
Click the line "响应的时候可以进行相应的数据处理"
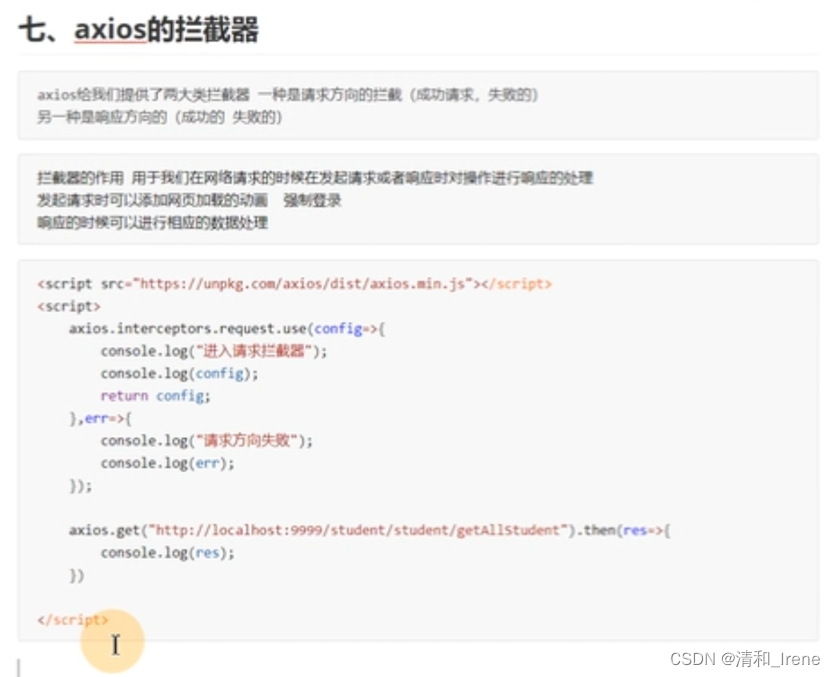(x=152, y=223)
